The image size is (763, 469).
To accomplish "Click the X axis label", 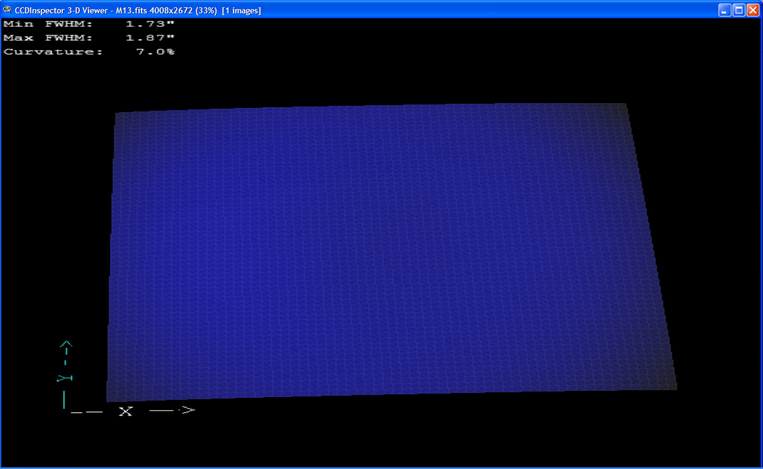I will [126, 412].
